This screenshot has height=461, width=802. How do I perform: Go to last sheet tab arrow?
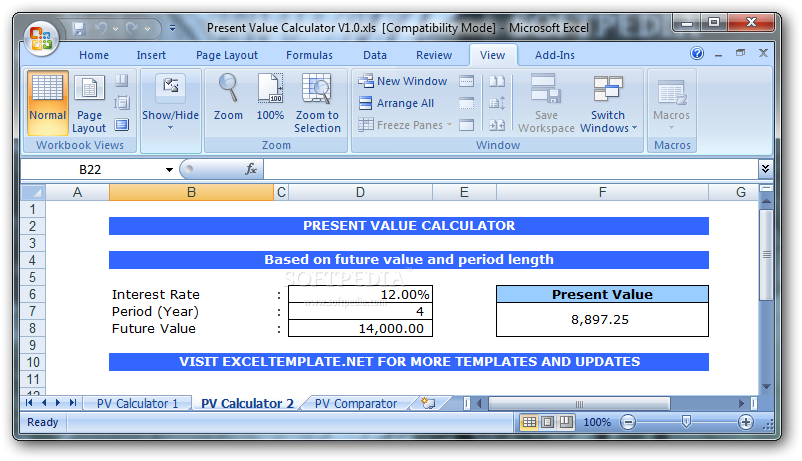click(73, 403)
